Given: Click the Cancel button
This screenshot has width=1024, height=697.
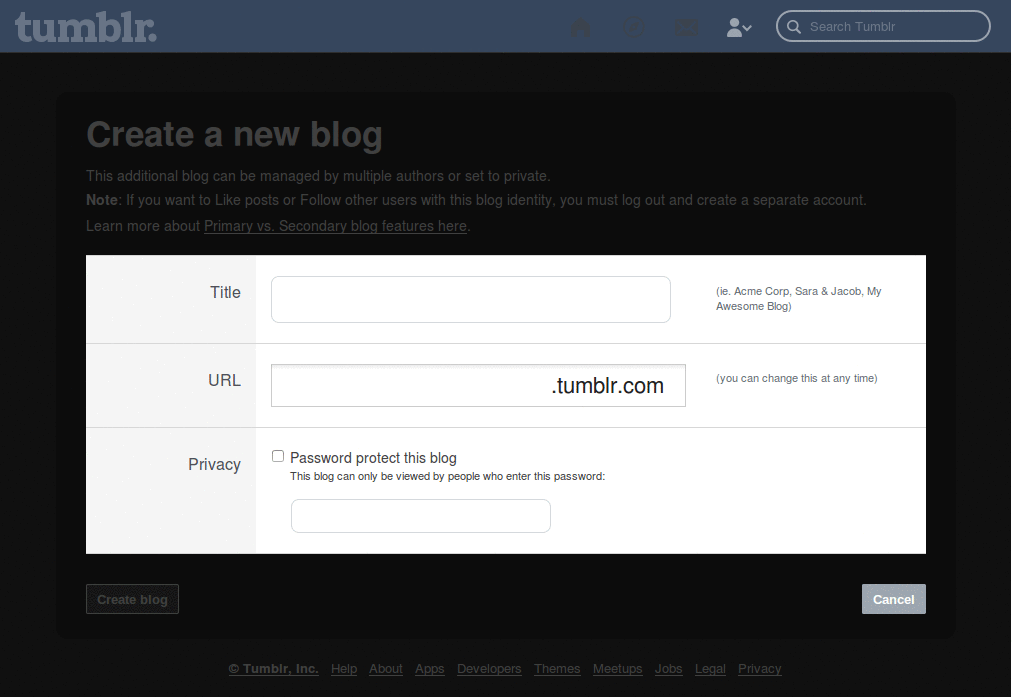Looking at the screenshot, I should pyautogui.click(x=893, y=599).
